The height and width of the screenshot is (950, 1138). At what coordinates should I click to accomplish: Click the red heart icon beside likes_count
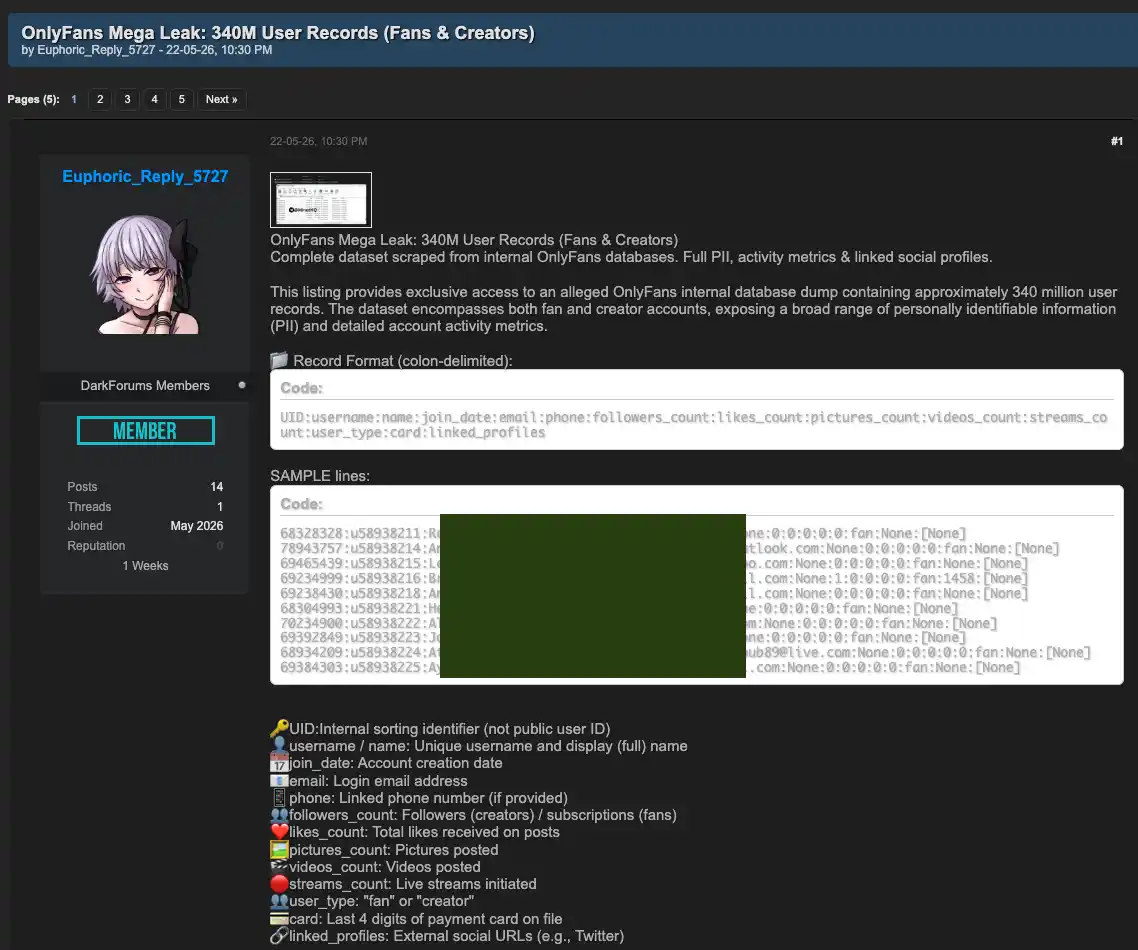tap(279, 832)
